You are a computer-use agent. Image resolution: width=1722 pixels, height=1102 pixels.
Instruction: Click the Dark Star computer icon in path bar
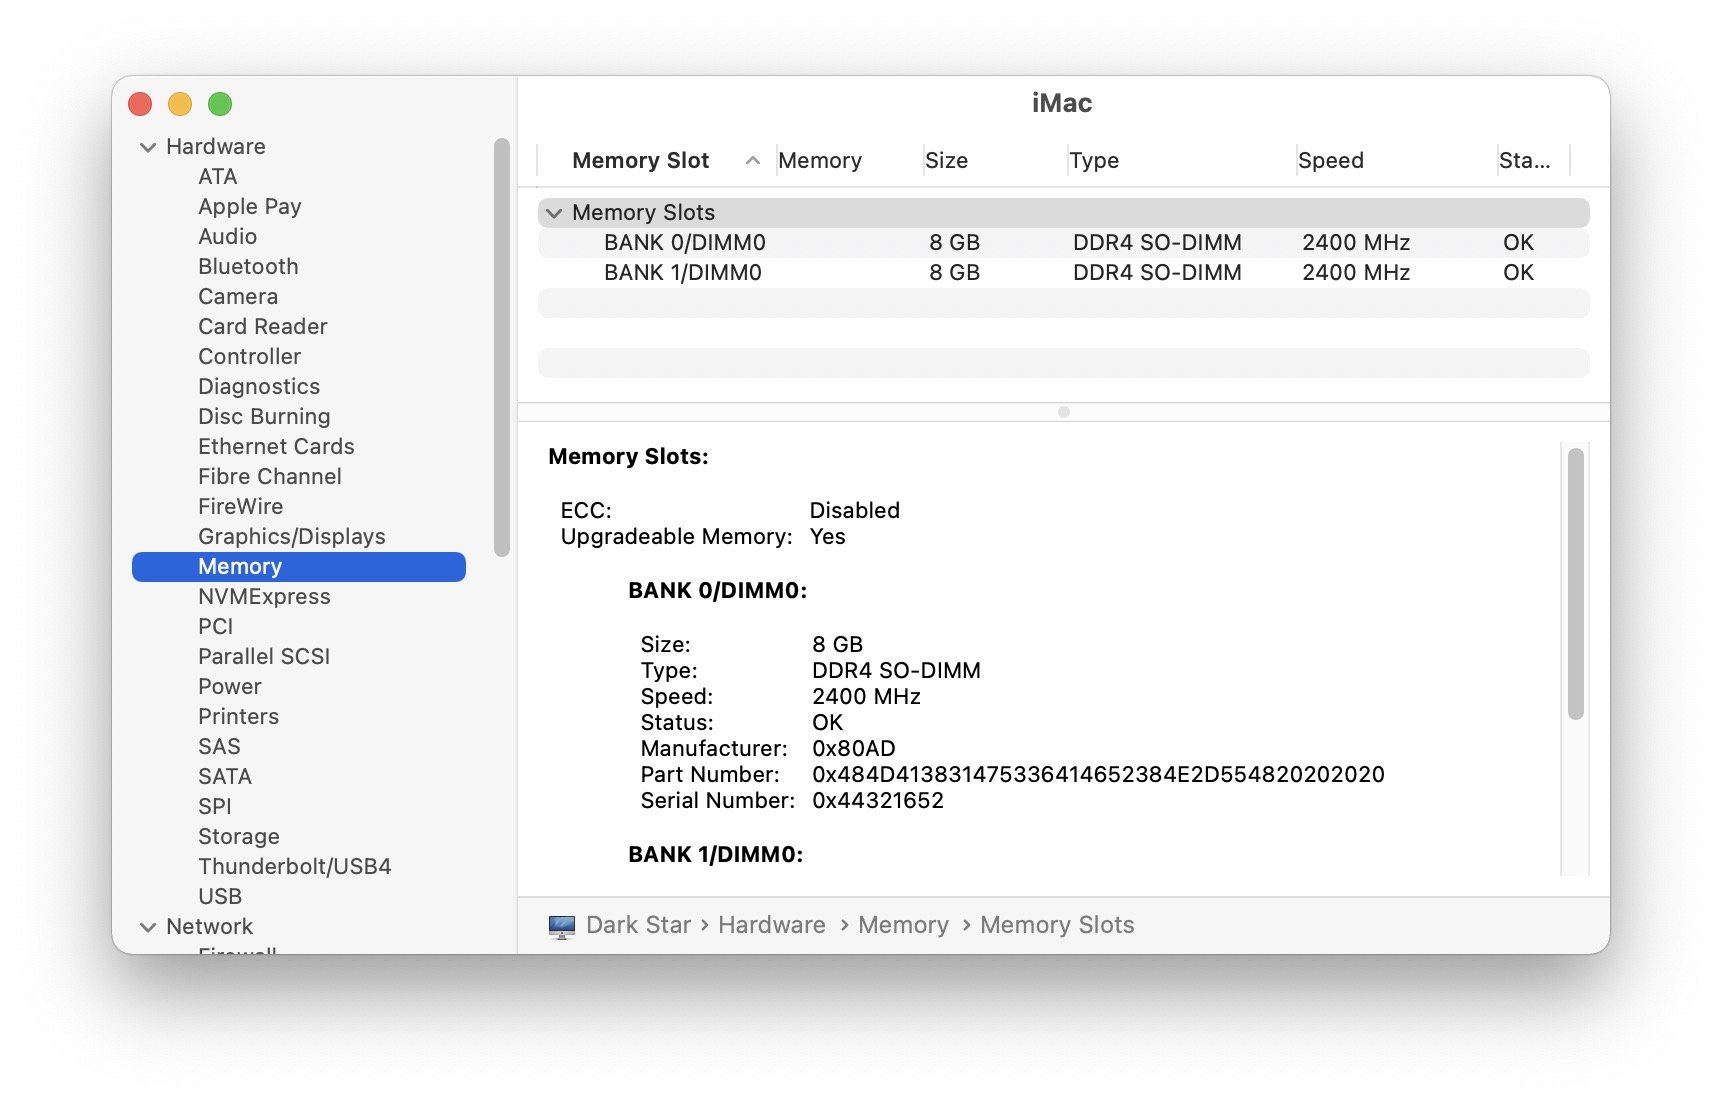click(x=562, y=926)
